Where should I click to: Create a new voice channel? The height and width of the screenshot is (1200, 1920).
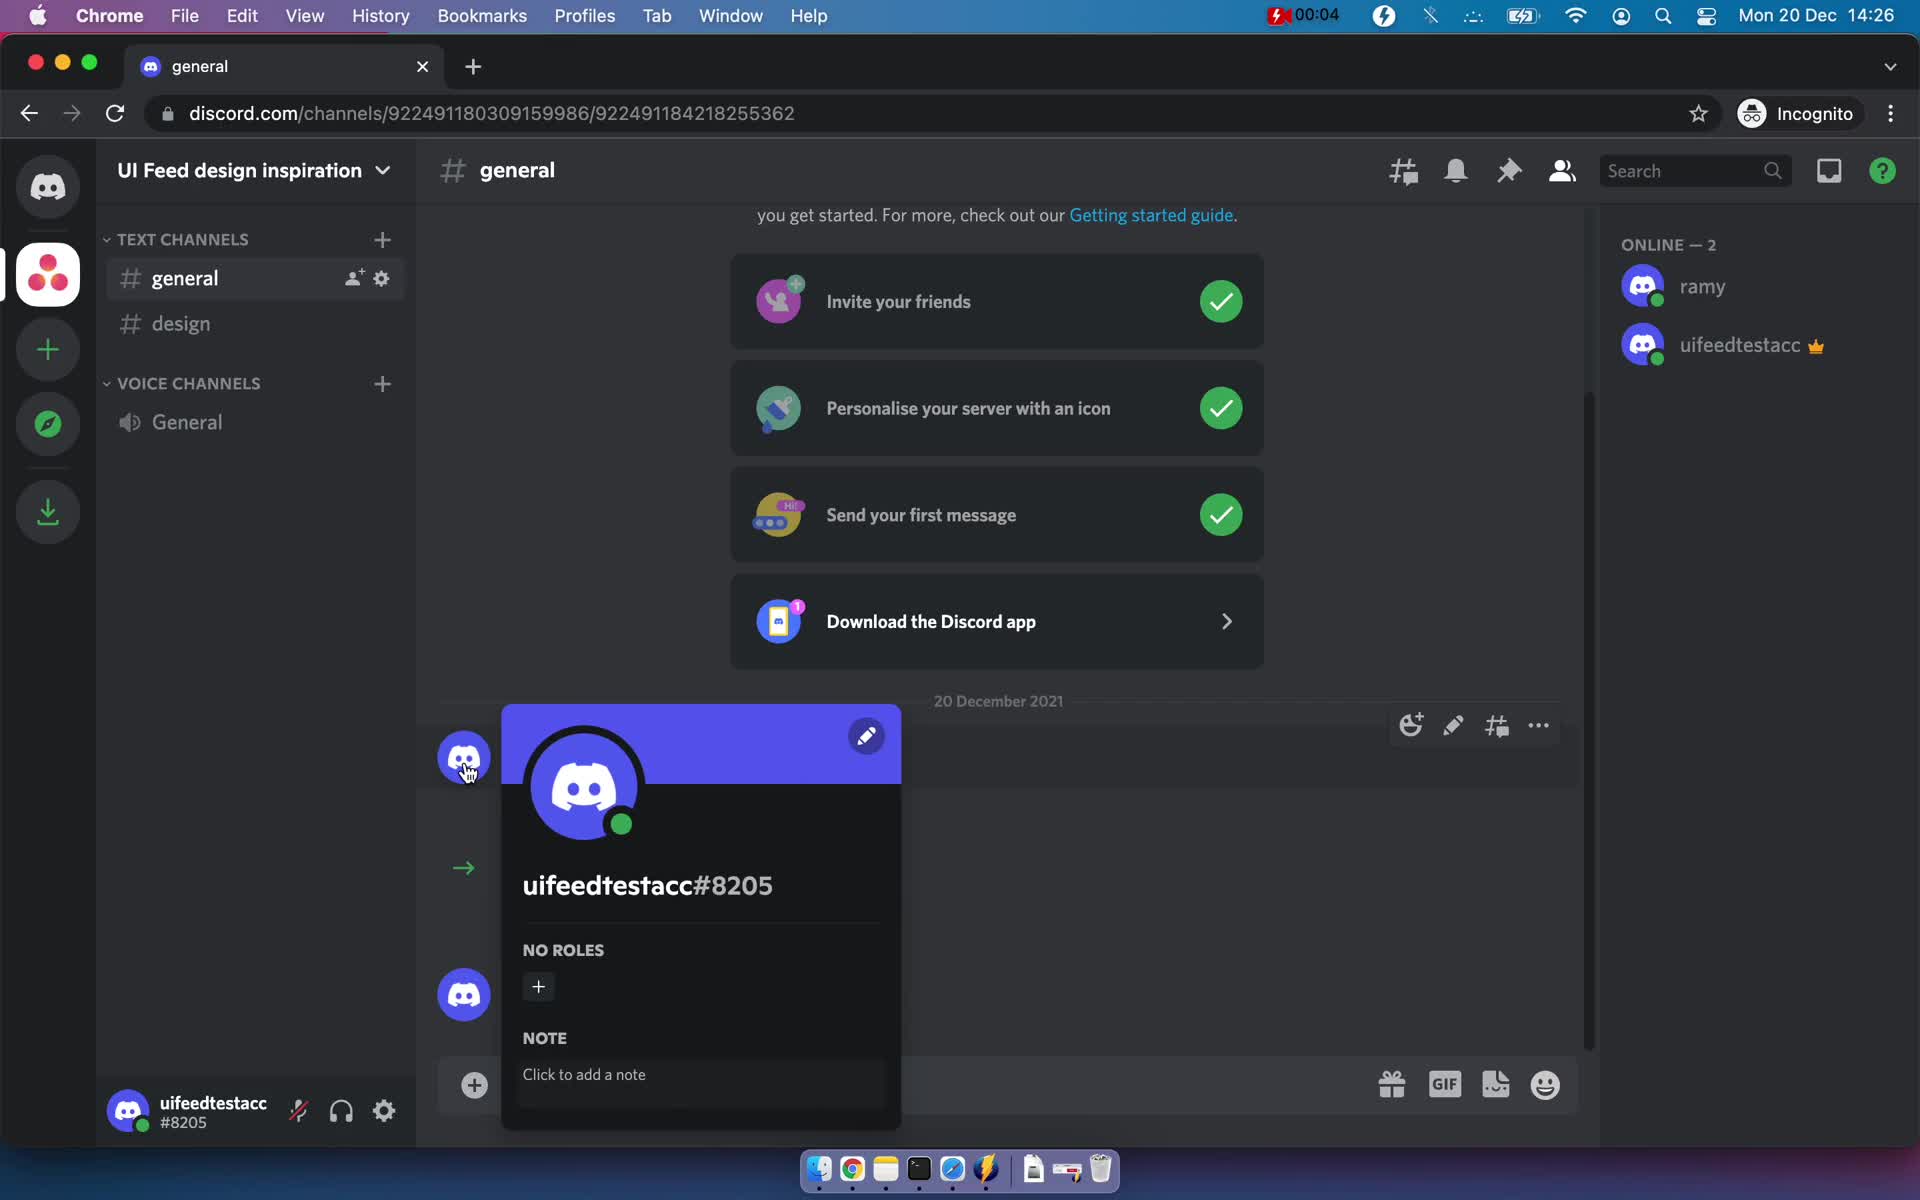[382, 384]
